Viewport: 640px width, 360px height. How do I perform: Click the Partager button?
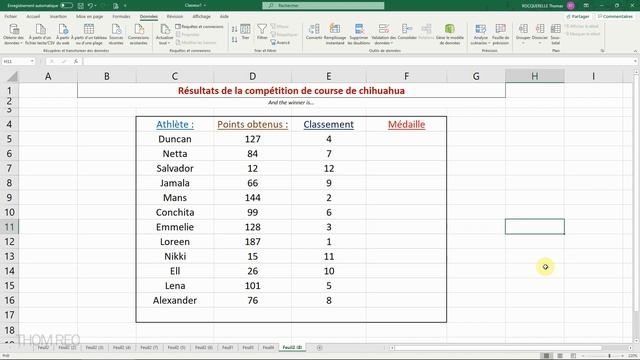578,16
